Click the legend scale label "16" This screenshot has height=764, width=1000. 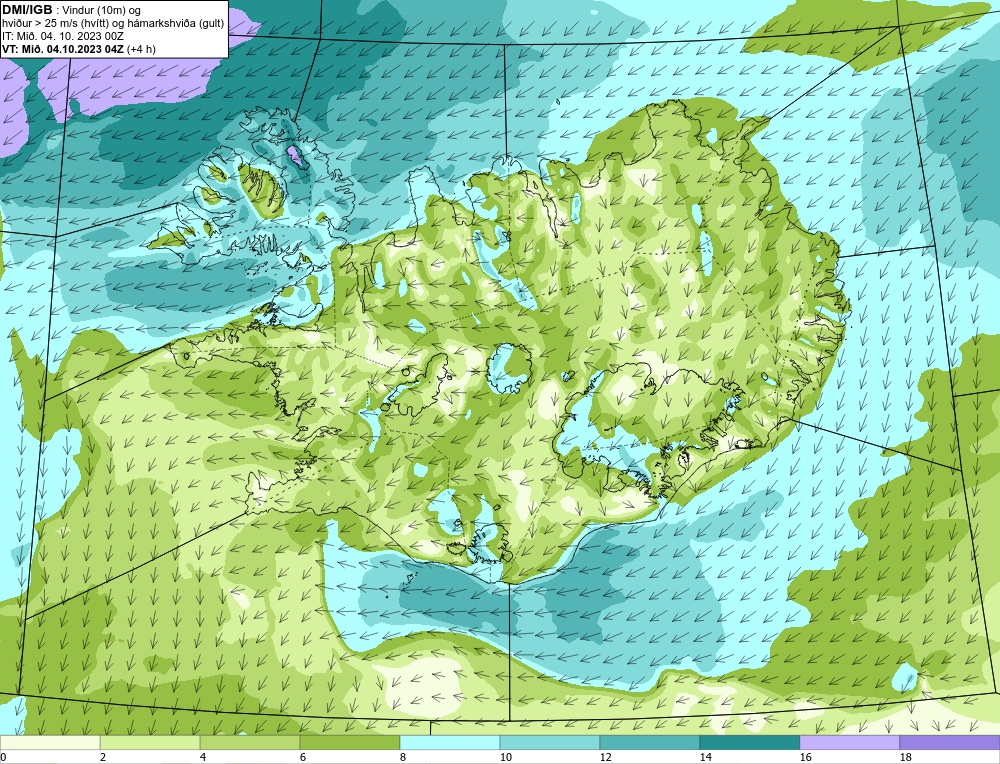[805, 757]
